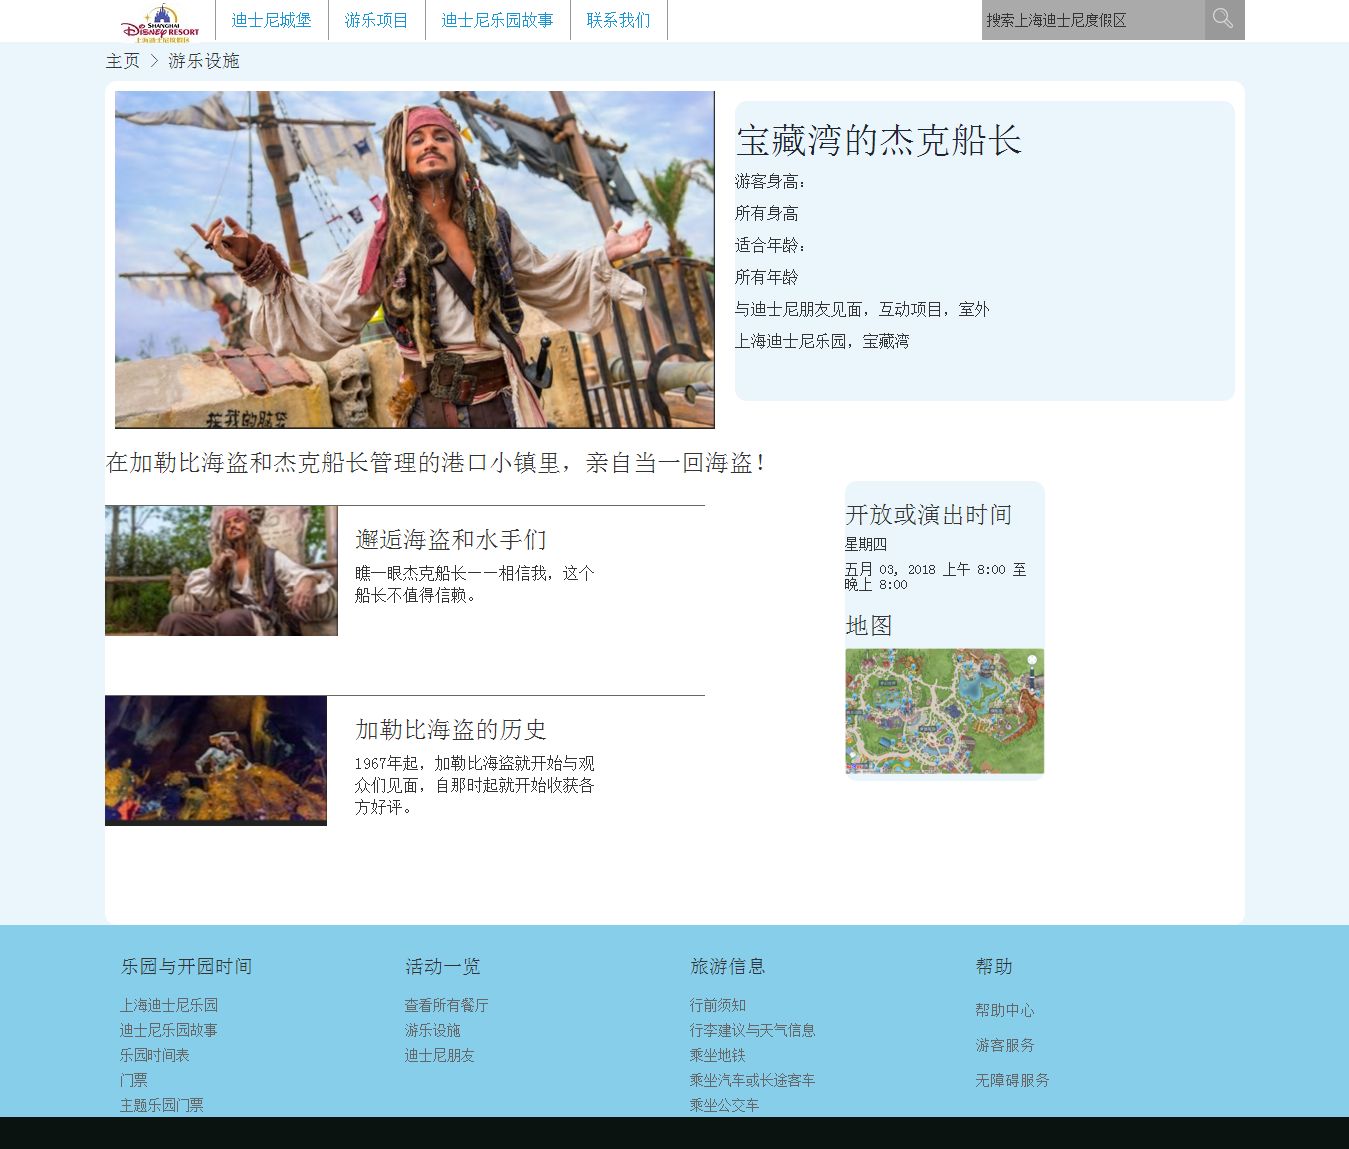1349x1149 pixels.
Task: Open footer link 乘坐地铁
Action: tap(718, 1055)
